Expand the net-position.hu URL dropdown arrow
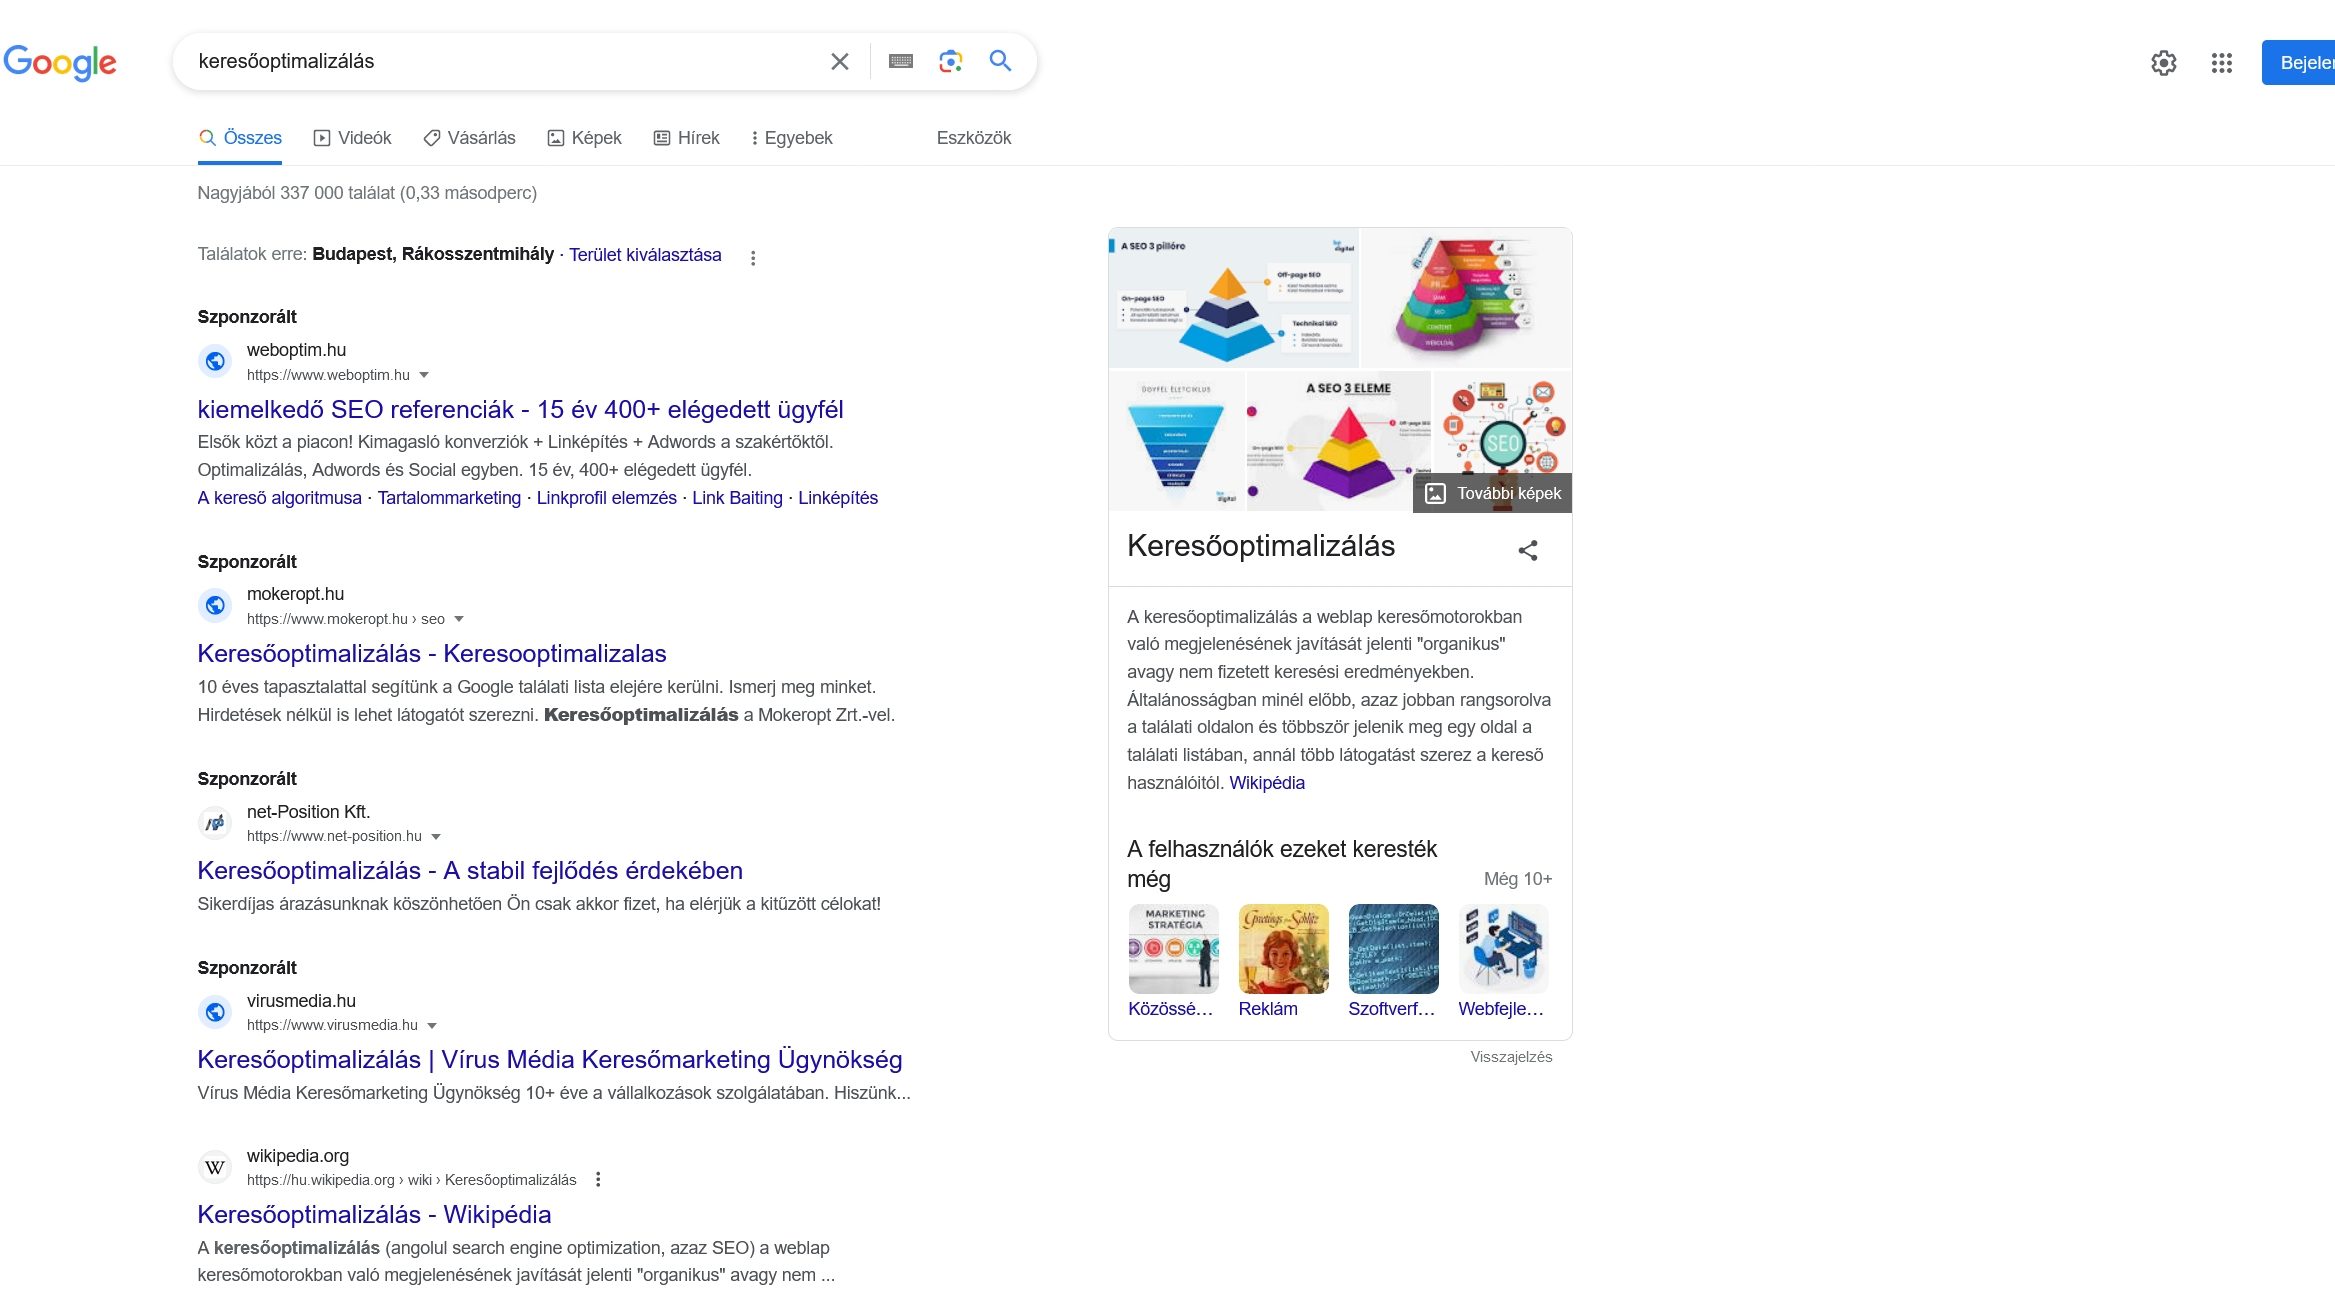 point(436,837)
